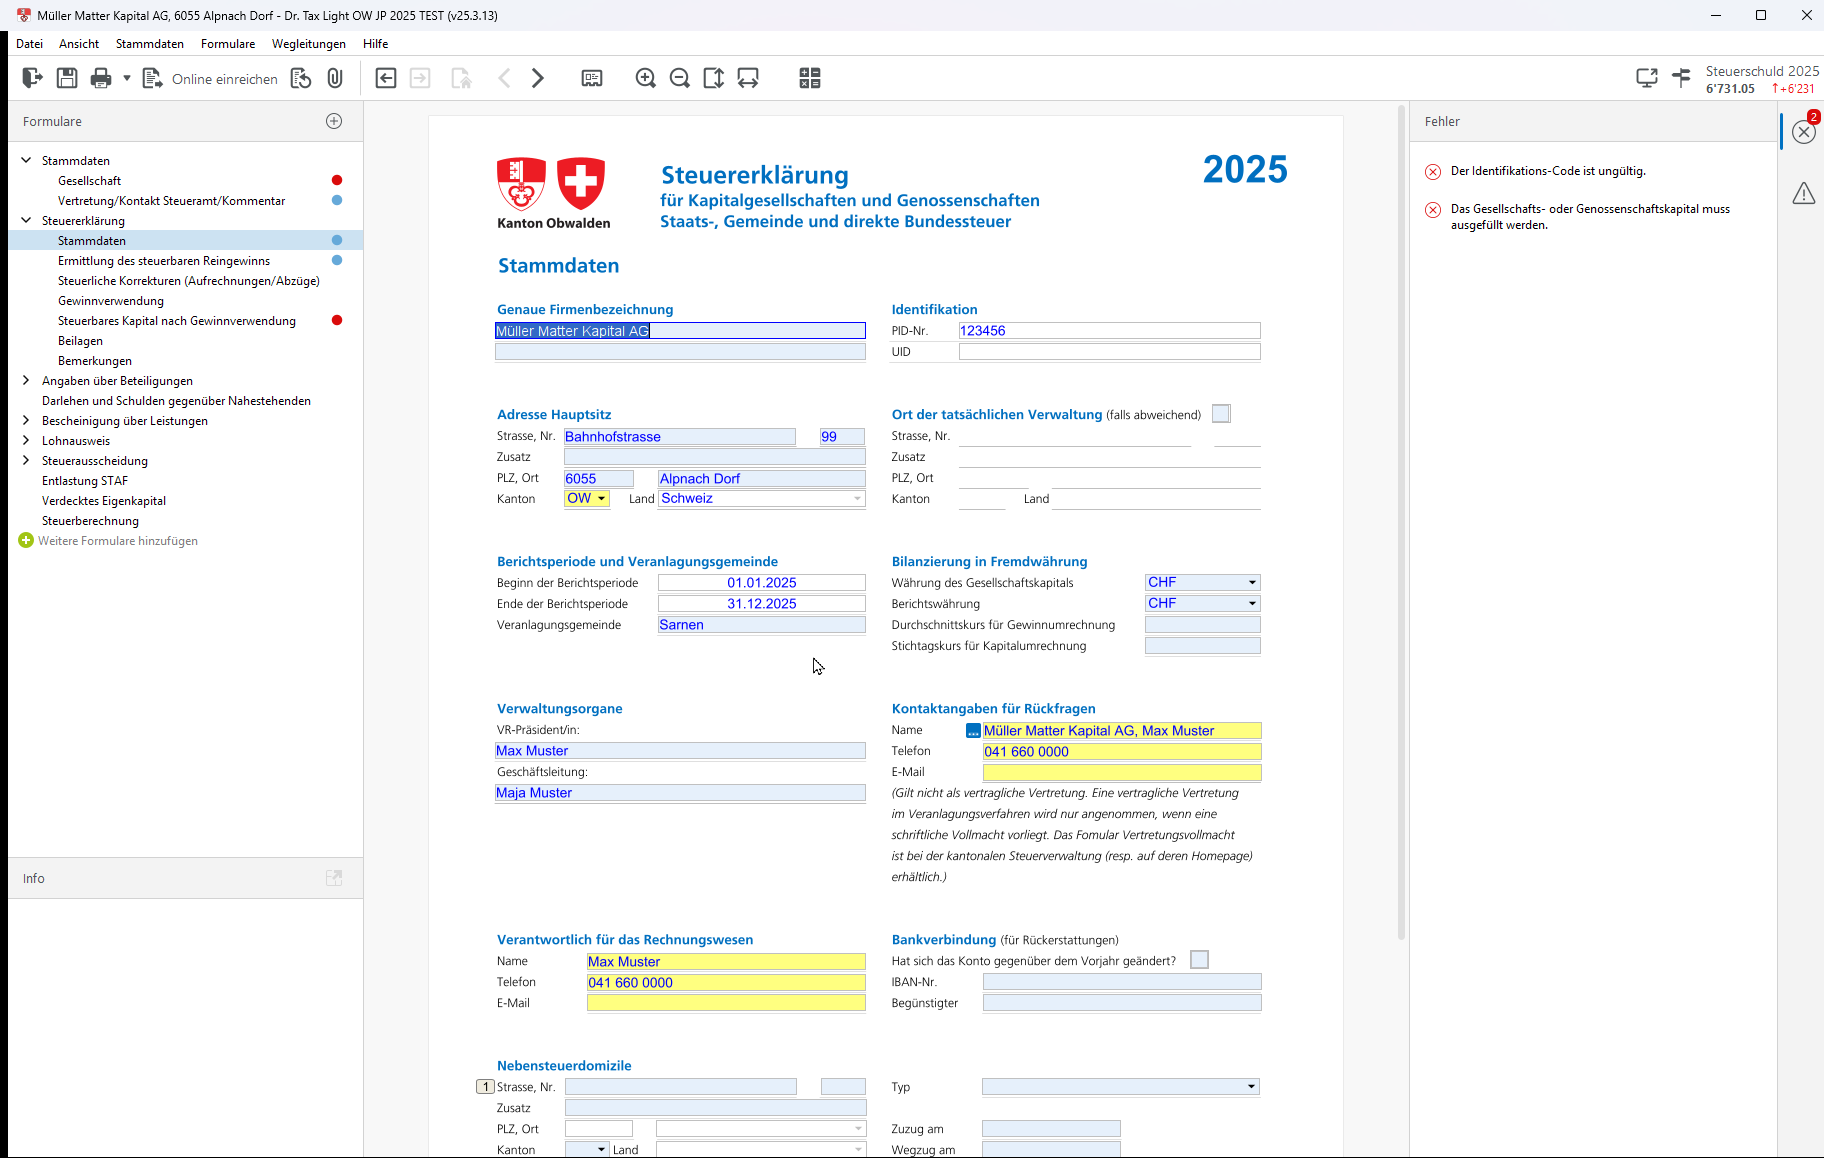This screenshot has width=1824, height=1158.
Task: Click the paperclip attachment icon
Action: 335,78
